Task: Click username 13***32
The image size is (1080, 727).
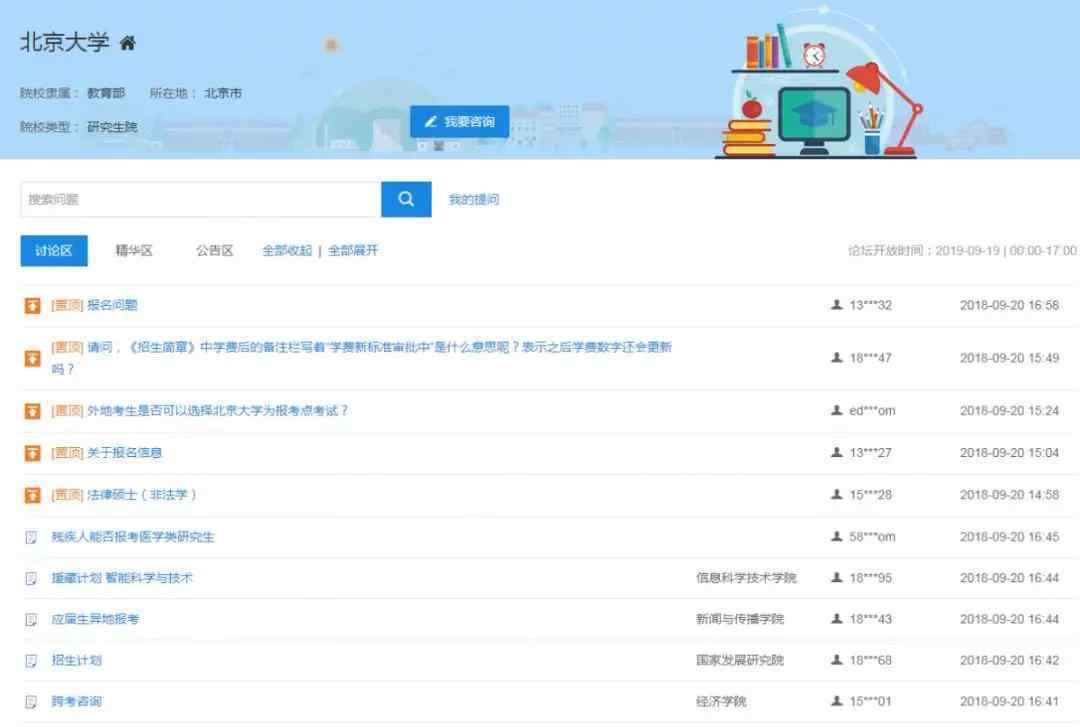Action: pyautogui.click(x=871, y=305)
